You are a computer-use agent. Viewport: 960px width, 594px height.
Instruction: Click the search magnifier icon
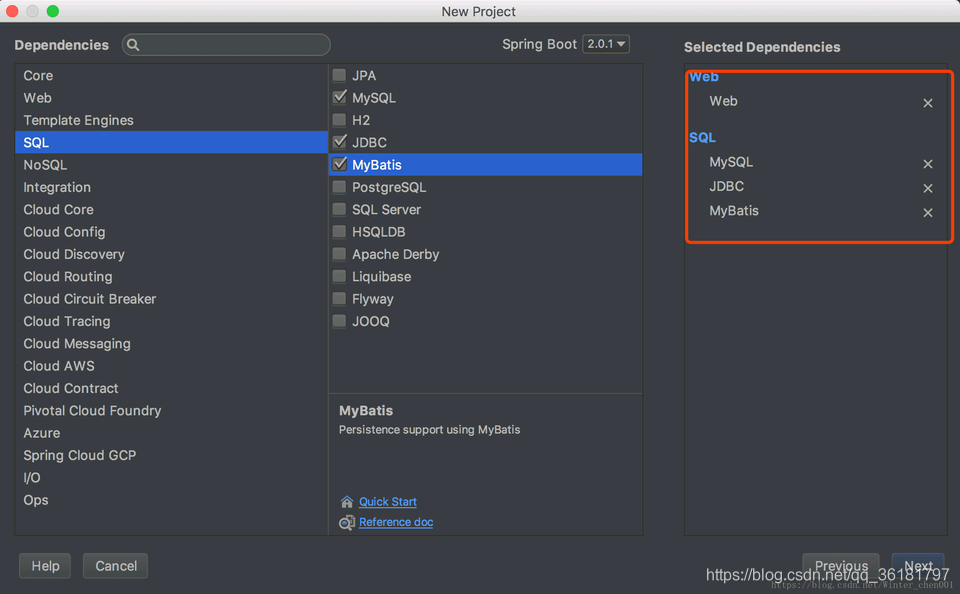tap(133, 45)
